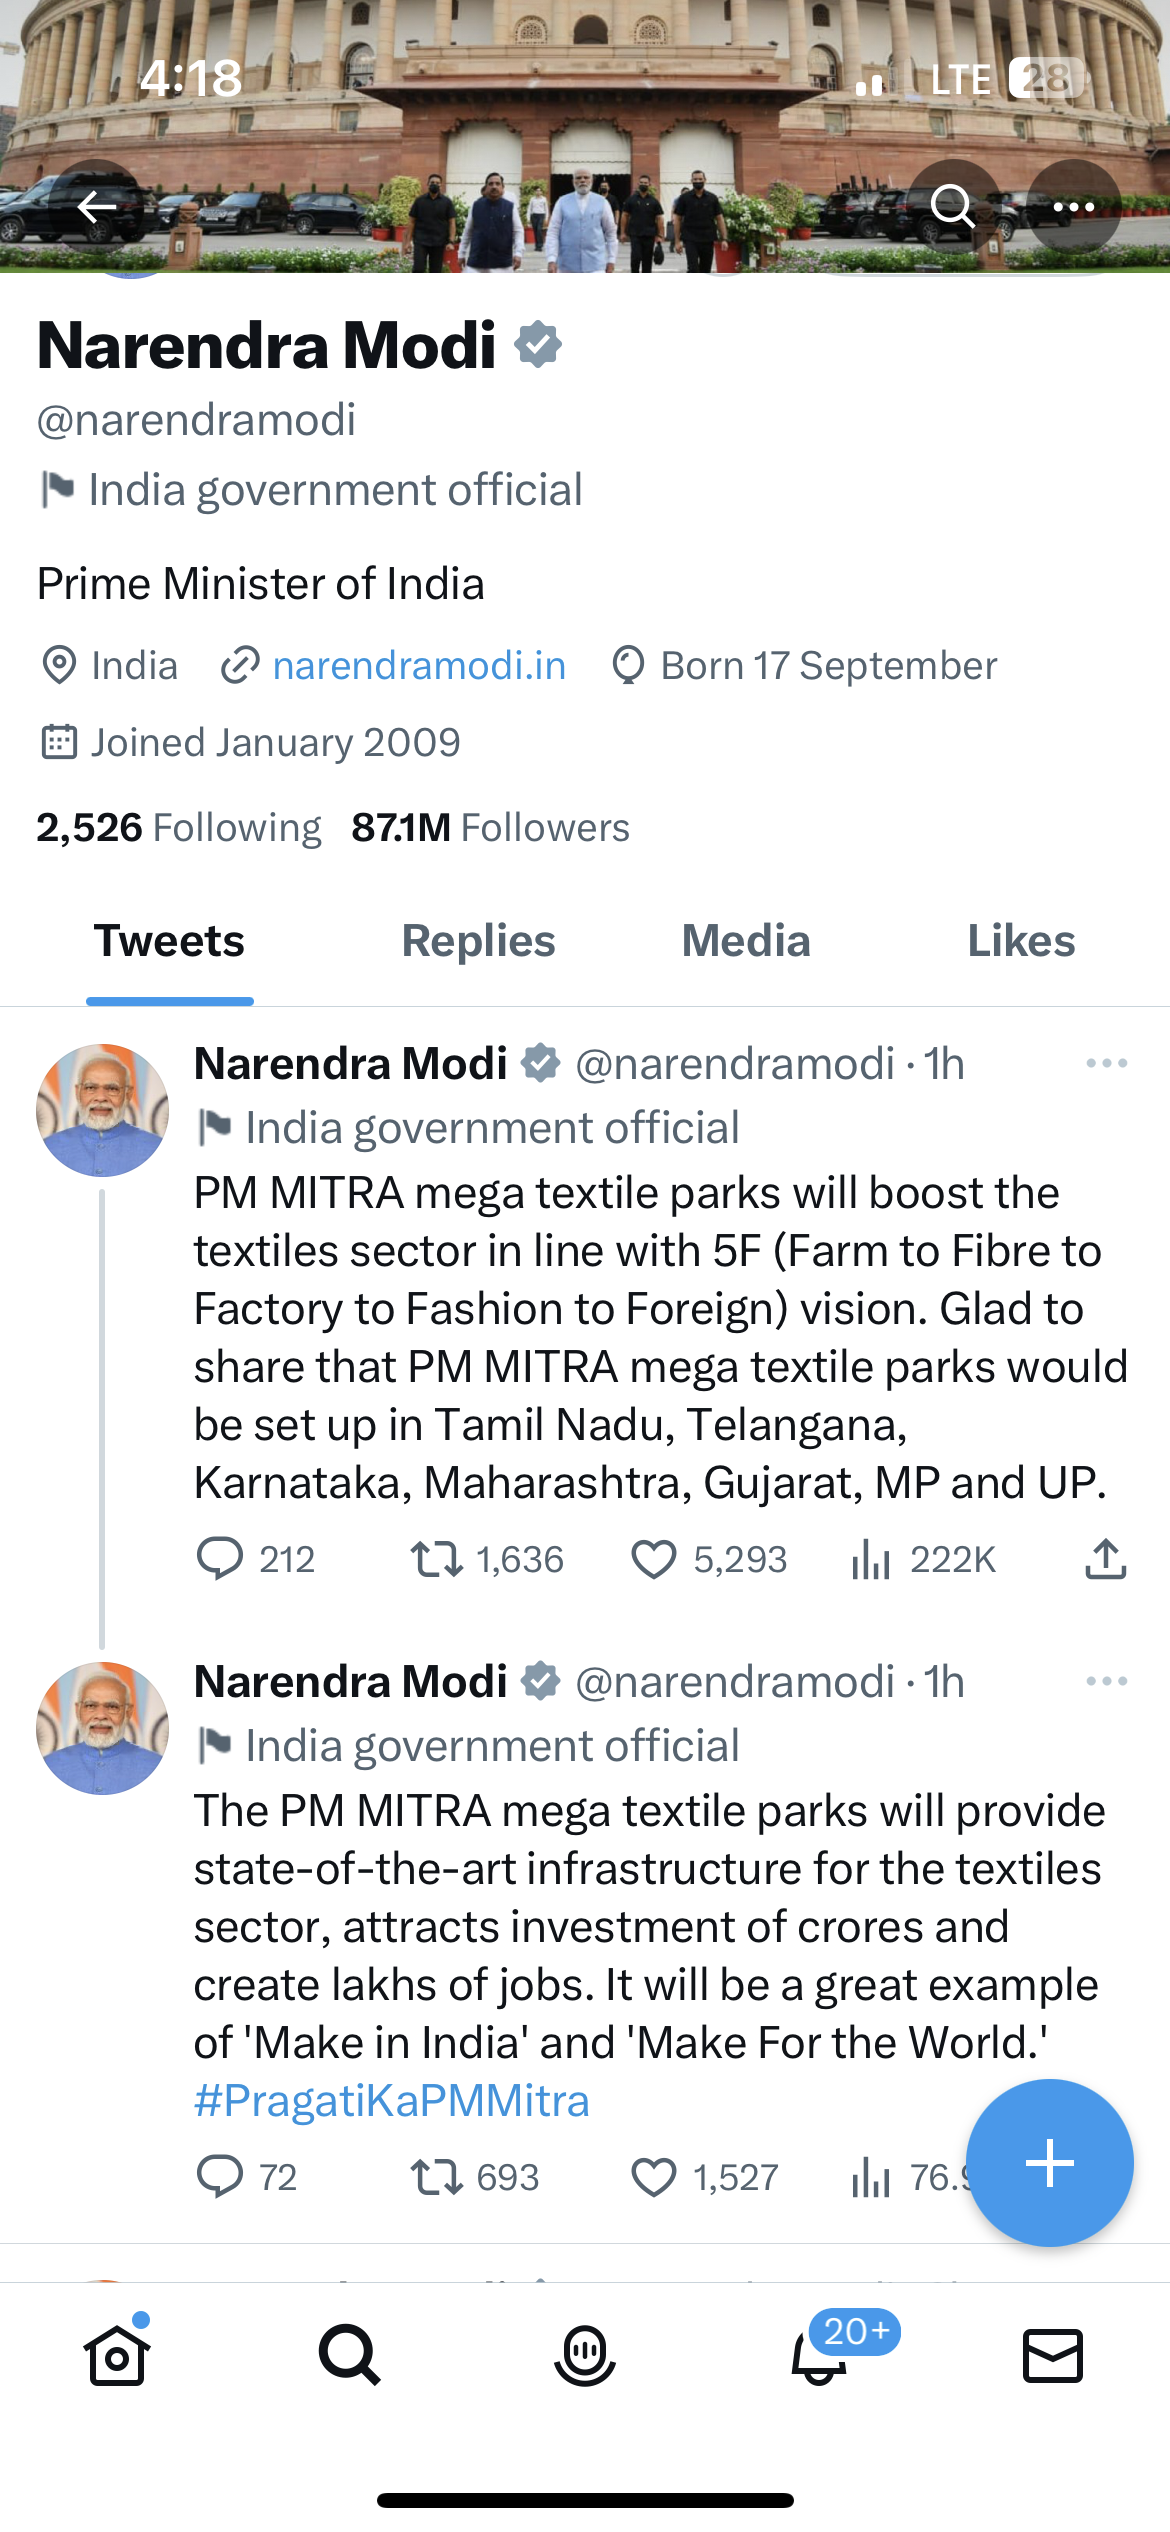Viewport: 1170px width, 2532px height.
Task: Like the tweet with 1,527 likes
Action: pos(654,2177)
